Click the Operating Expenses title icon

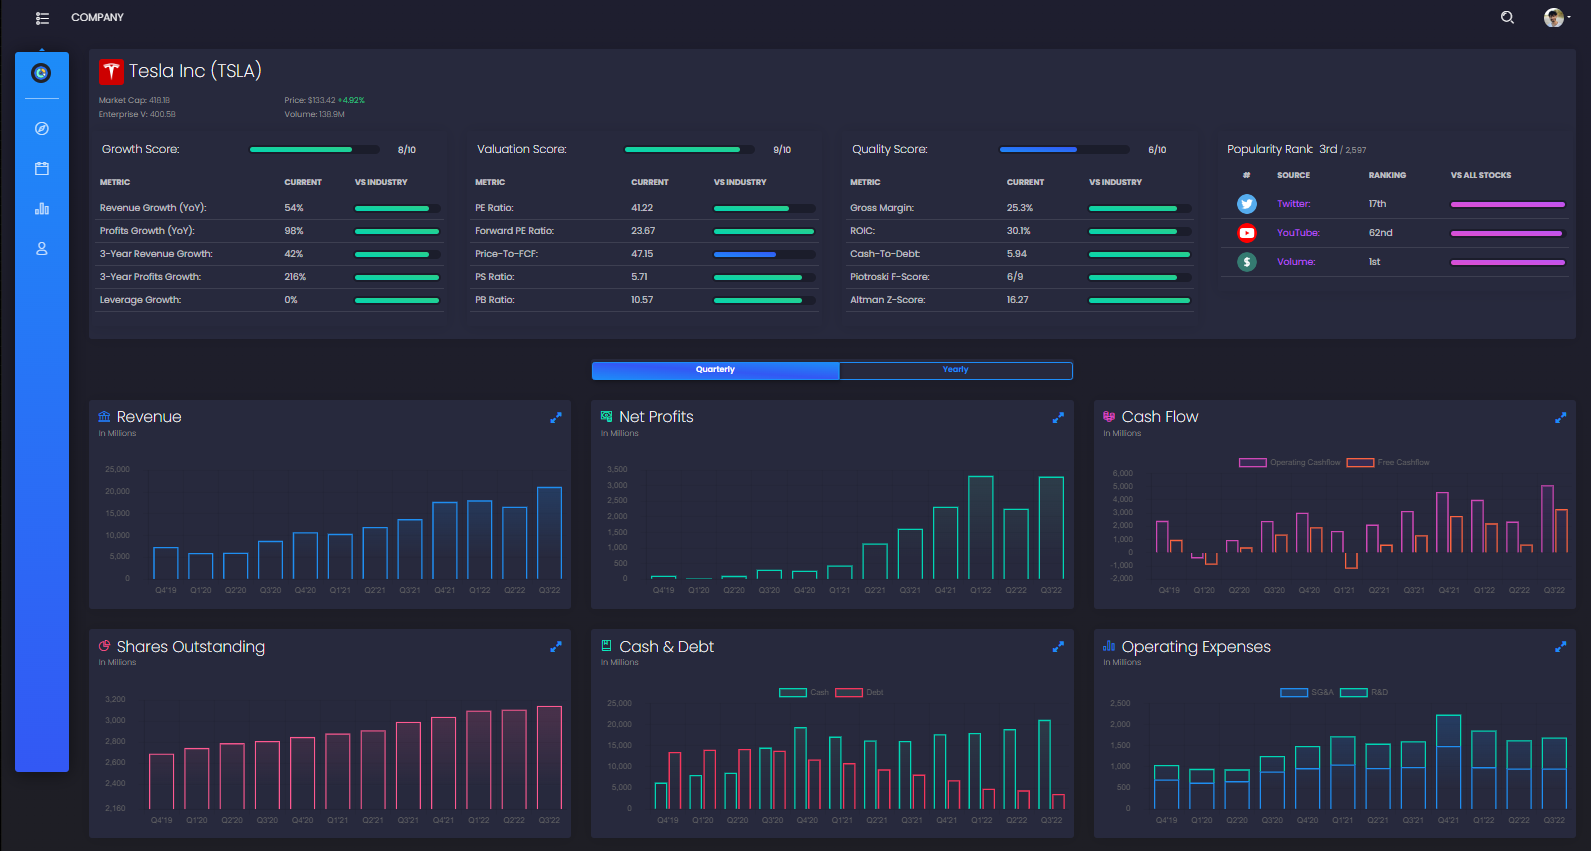tap(1109, 646)
